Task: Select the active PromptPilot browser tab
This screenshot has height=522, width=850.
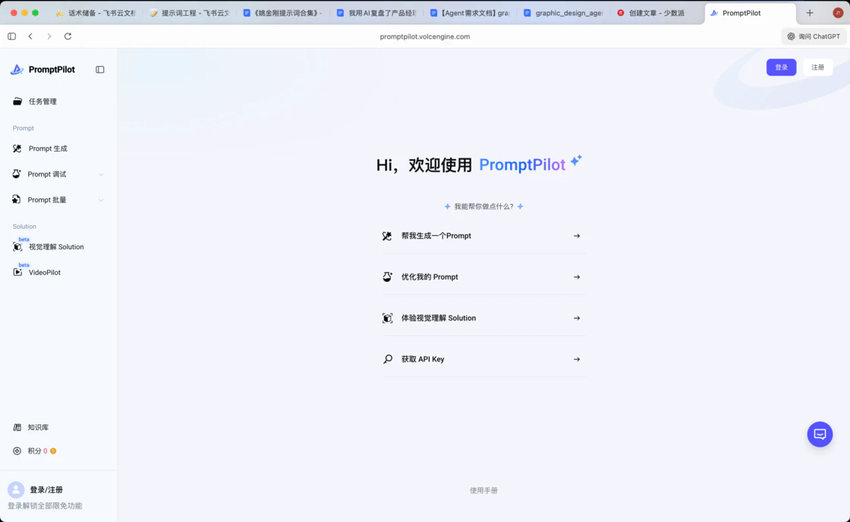Action: 750,12
